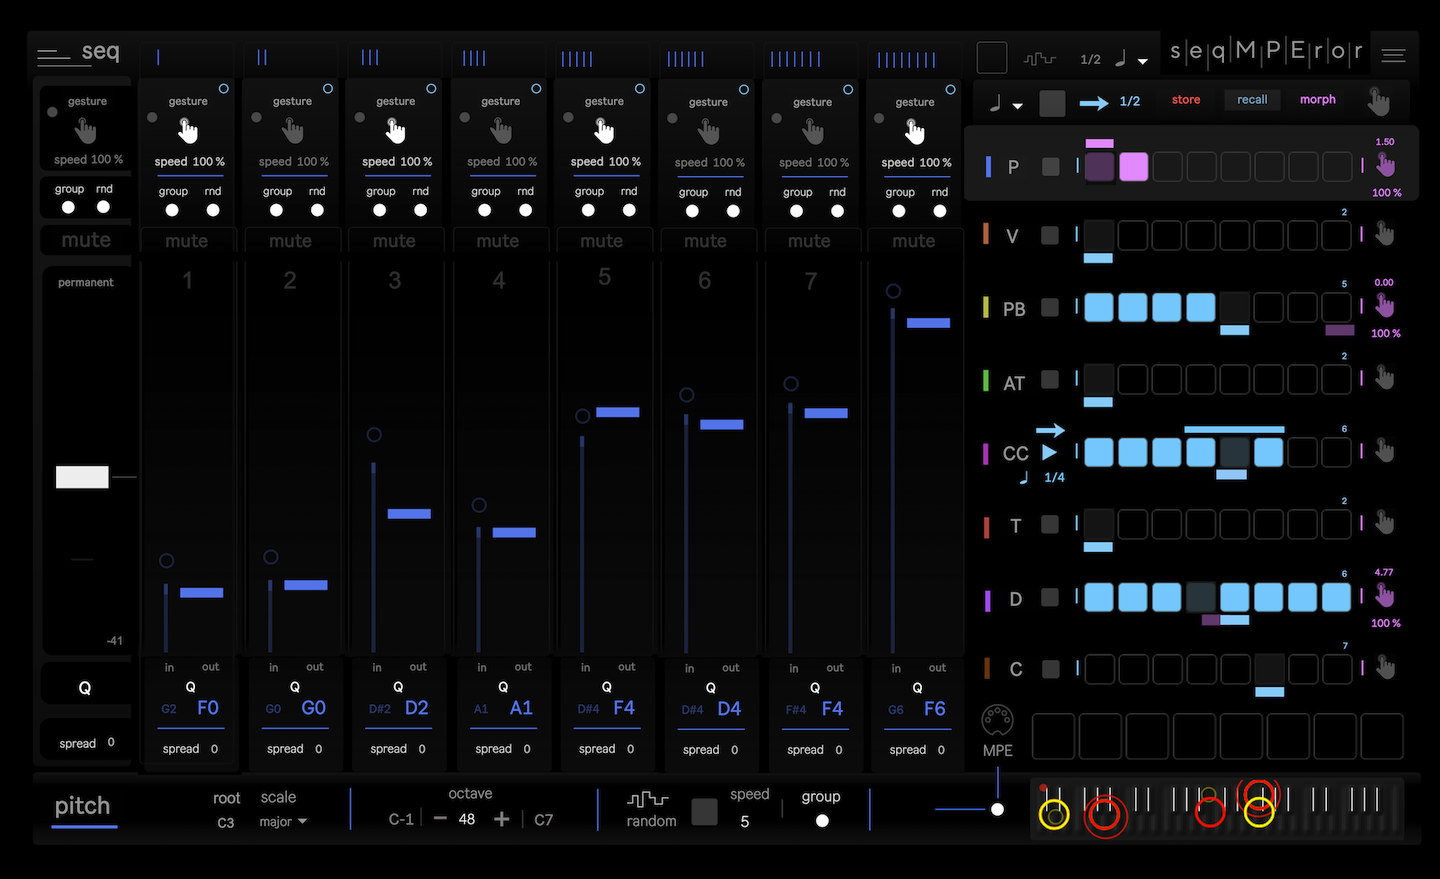Click the fifth step in the D lane
1440x879 pixels.
point(1234,596)
